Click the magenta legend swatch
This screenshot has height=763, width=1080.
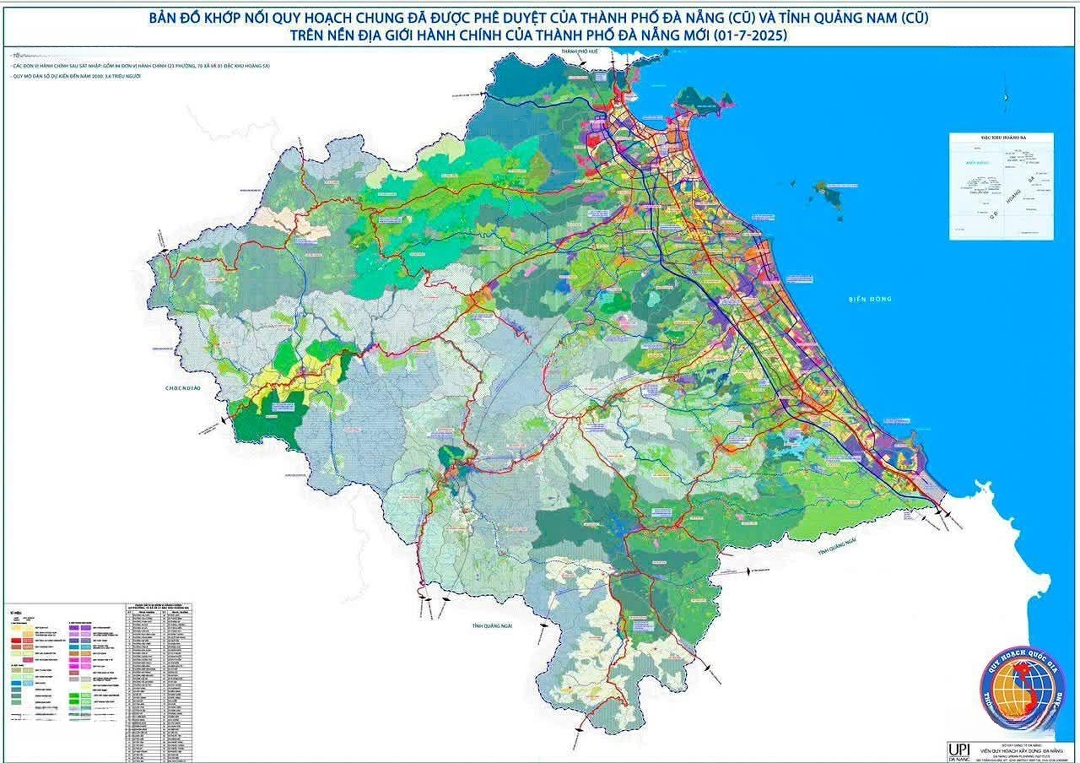[74, 660]
